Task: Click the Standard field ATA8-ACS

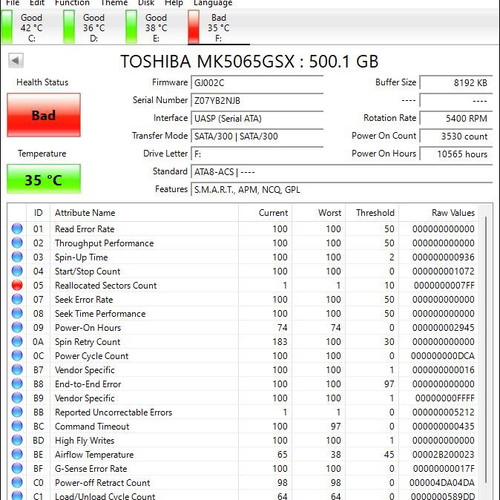Action: tap(342, 172)
